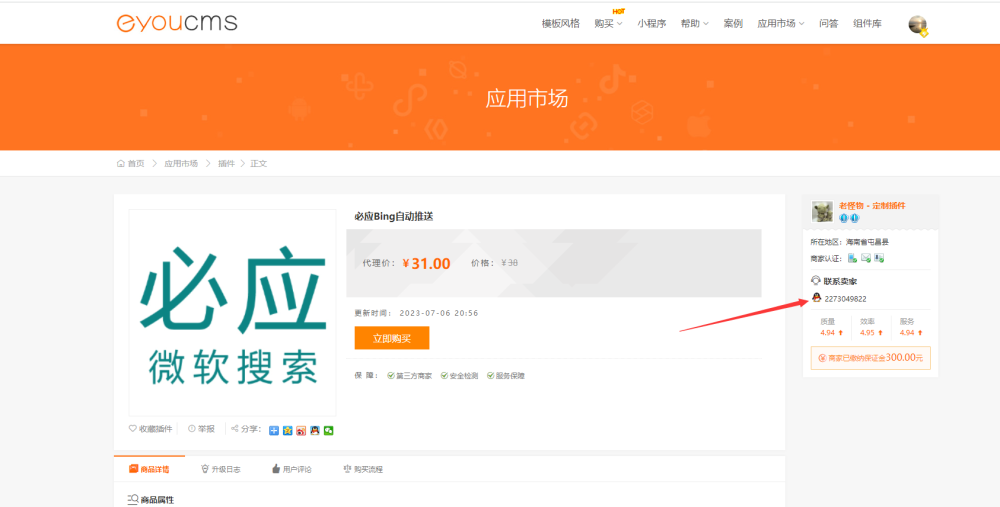Click the title 必应Bing自动推送
This screenshot has width=1000, height=507.
click(393, 217)
